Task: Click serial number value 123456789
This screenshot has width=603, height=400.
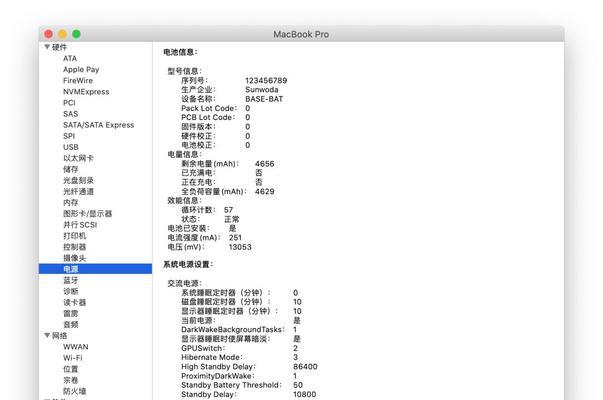Action: (266, 81)
